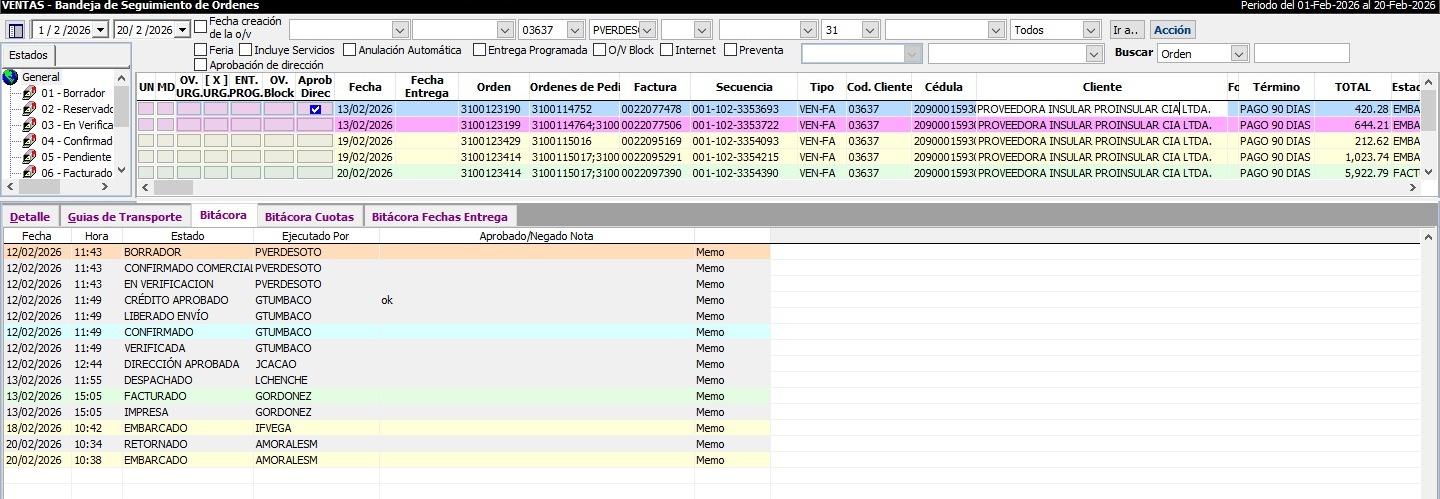Enable the Feria checkbox
Image resolution: width=1440 pixels, height=499 pixels.
[x=201, y=50]
